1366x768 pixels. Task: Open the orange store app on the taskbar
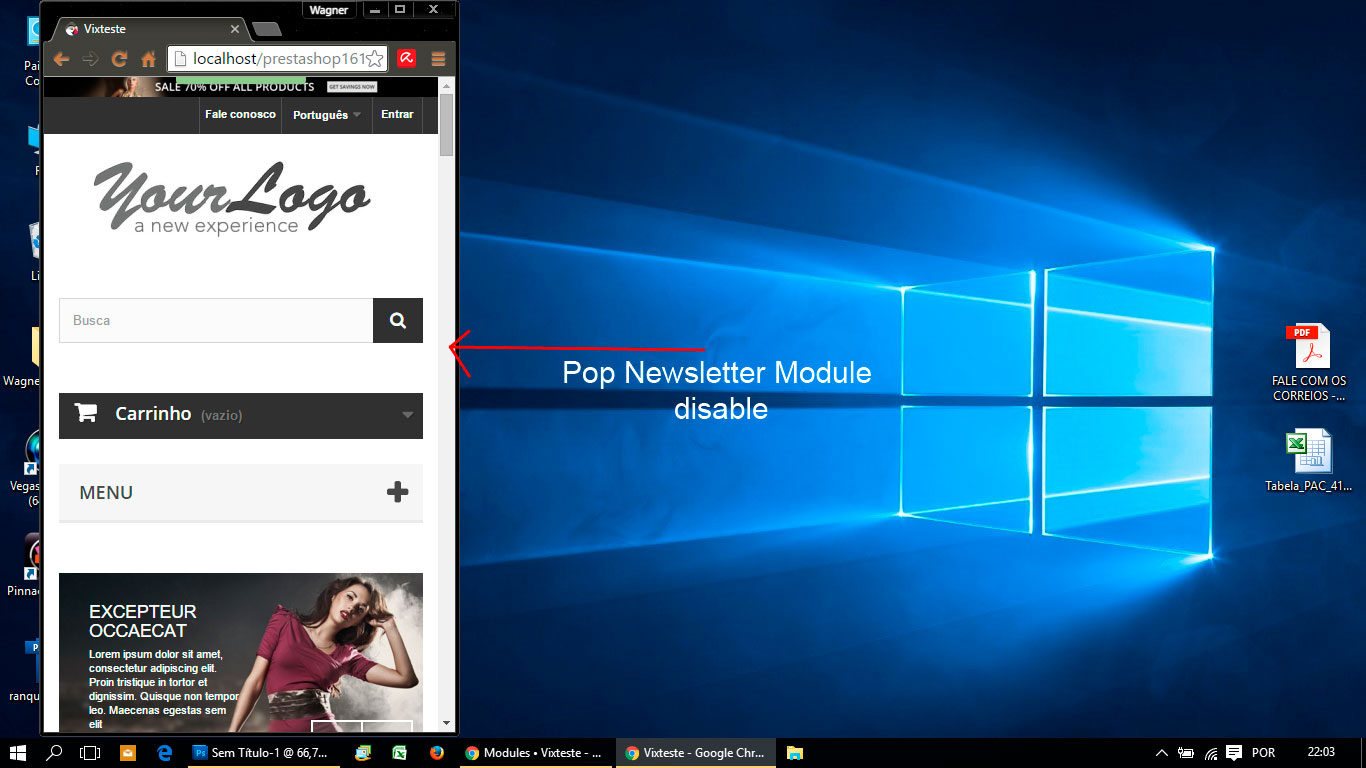[127, 753]
